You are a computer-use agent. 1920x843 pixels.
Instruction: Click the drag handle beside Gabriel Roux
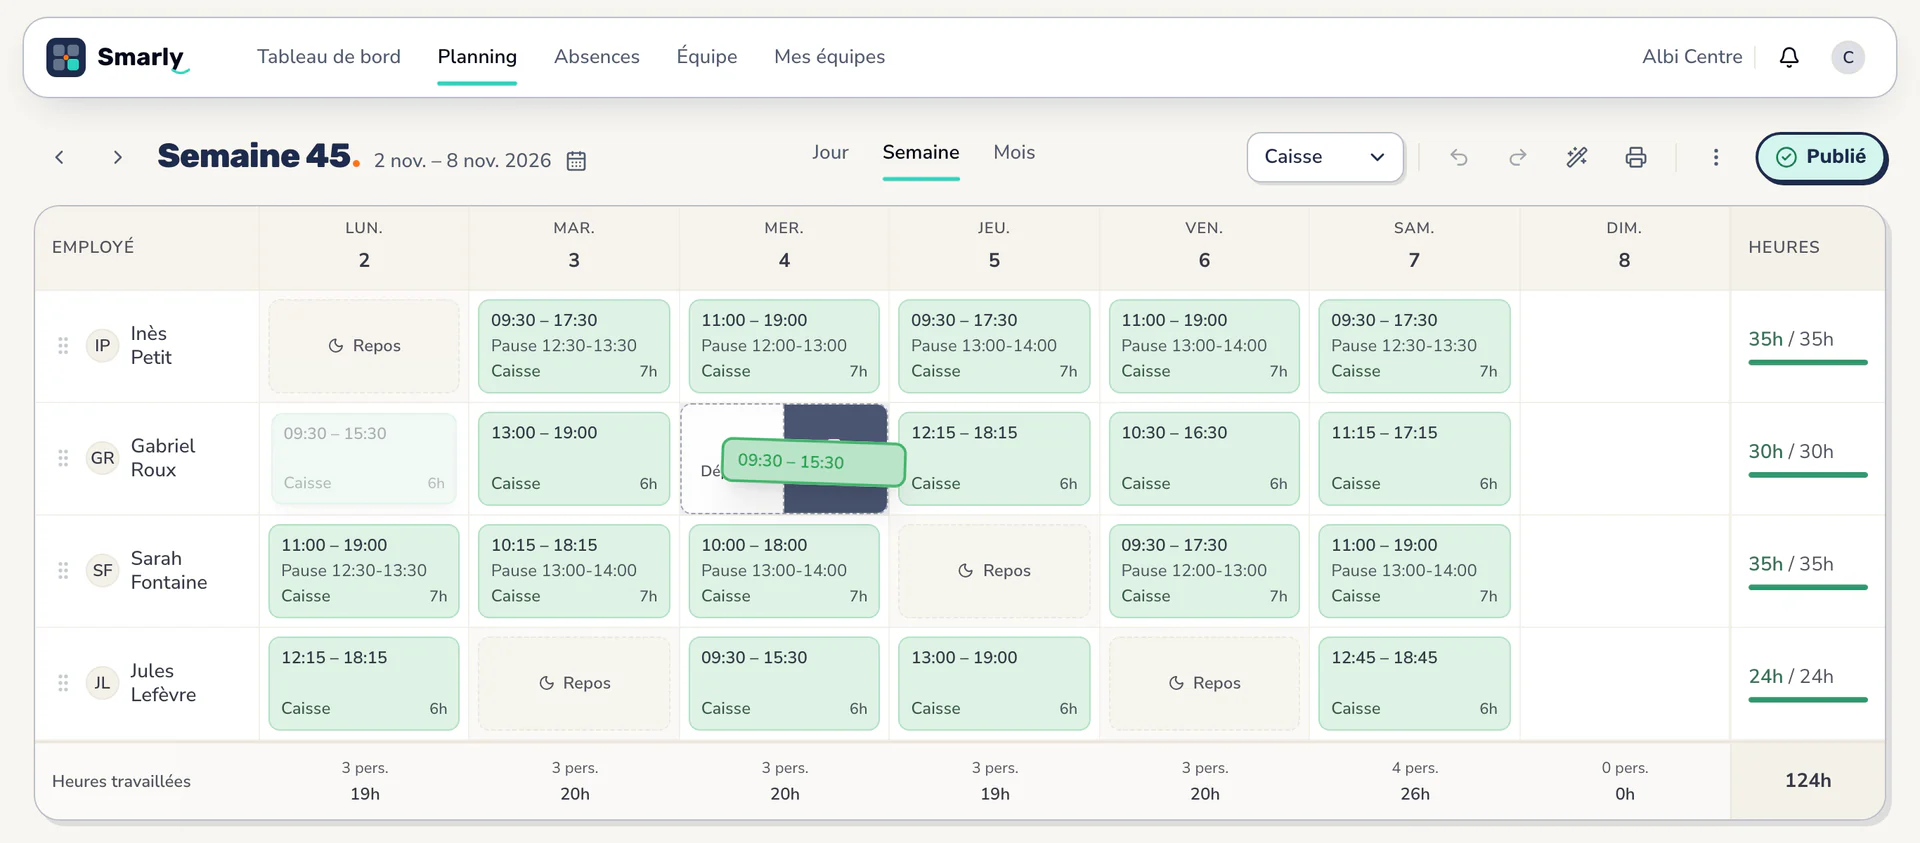pos(63,458)
